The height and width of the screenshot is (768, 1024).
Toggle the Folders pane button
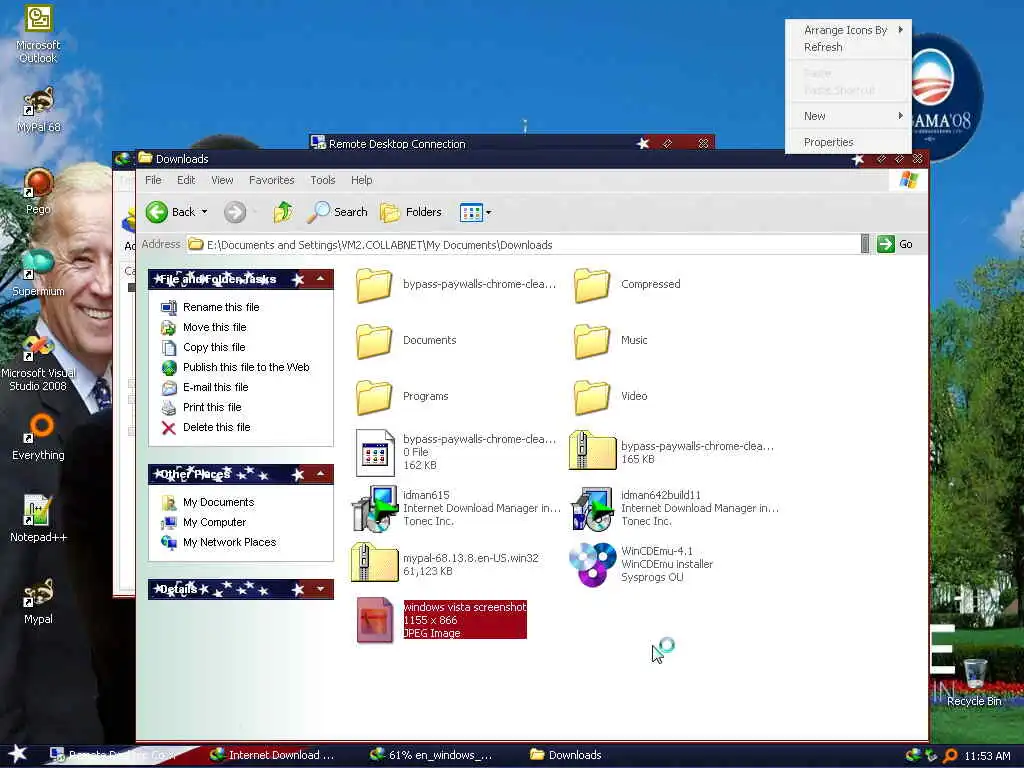tap(411, 212)
